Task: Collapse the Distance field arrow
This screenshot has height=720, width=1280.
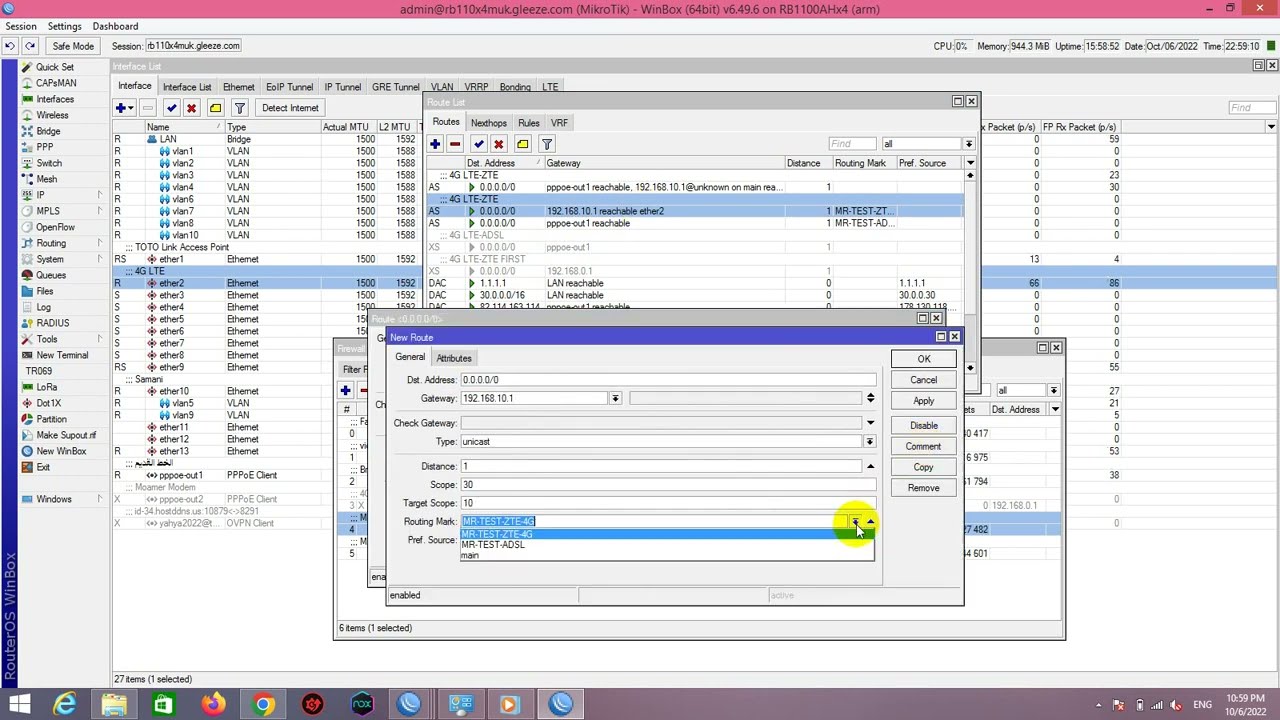Action: point(870,466)
